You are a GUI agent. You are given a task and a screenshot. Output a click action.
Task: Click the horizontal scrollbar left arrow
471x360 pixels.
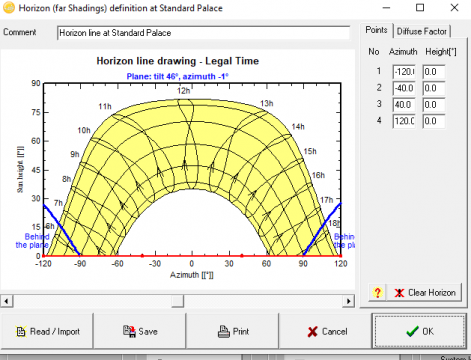click(6, 301)
